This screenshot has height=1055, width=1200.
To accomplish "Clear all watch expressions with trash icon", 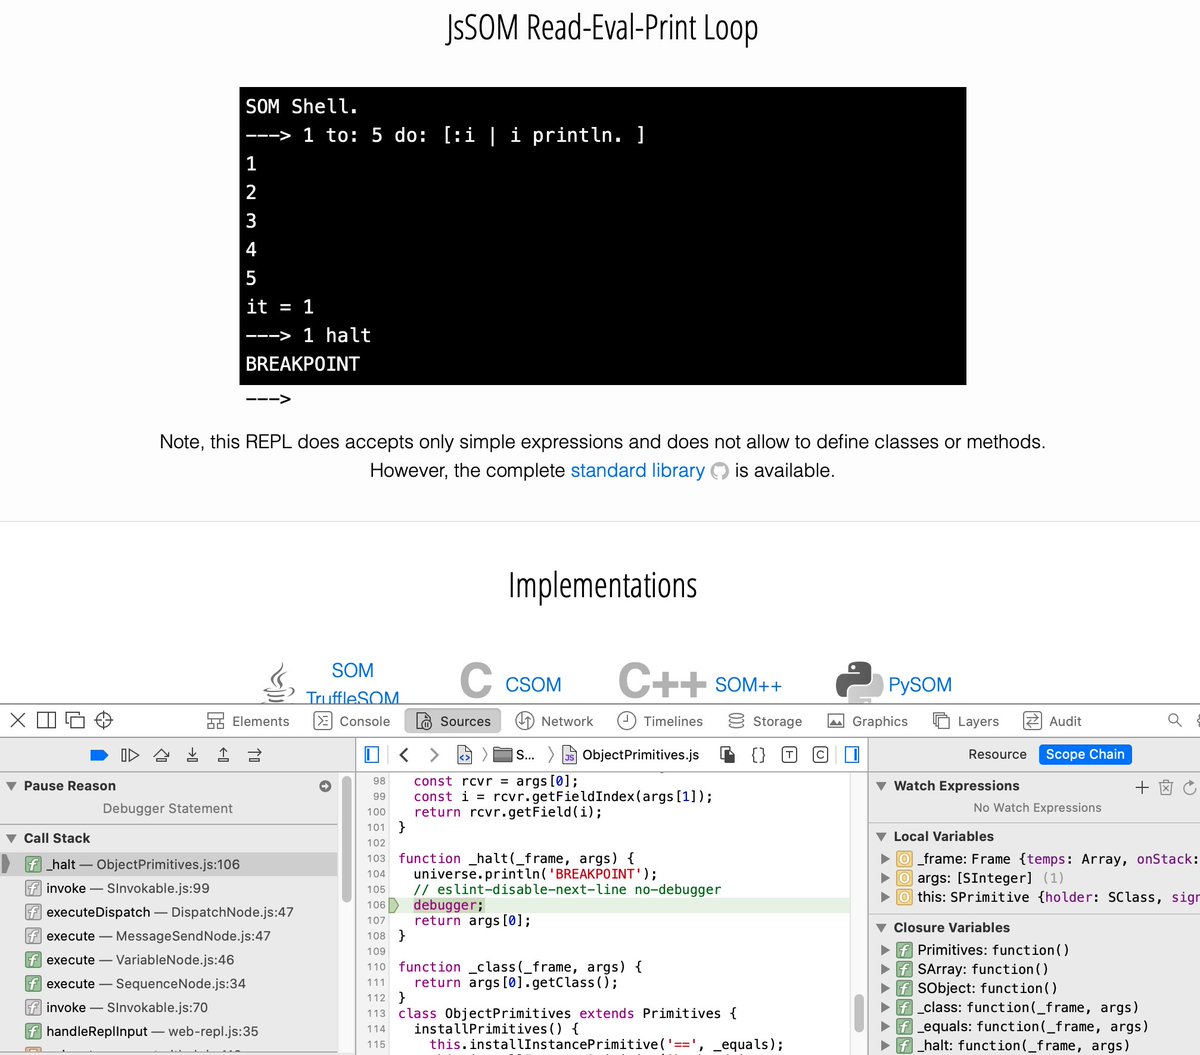I will tap(1166, 787).
